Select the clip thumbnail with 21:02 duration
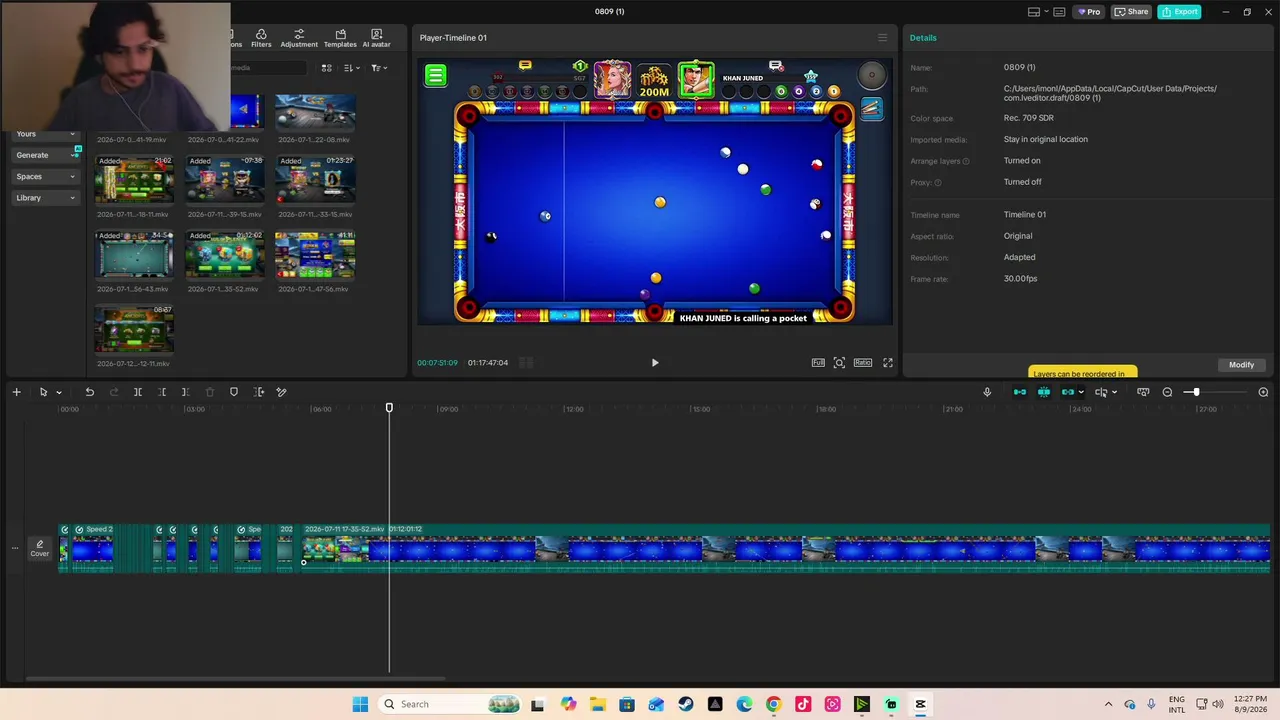Image resolution: width=1280 pixels, height=720 pixels. pos(134,180)
